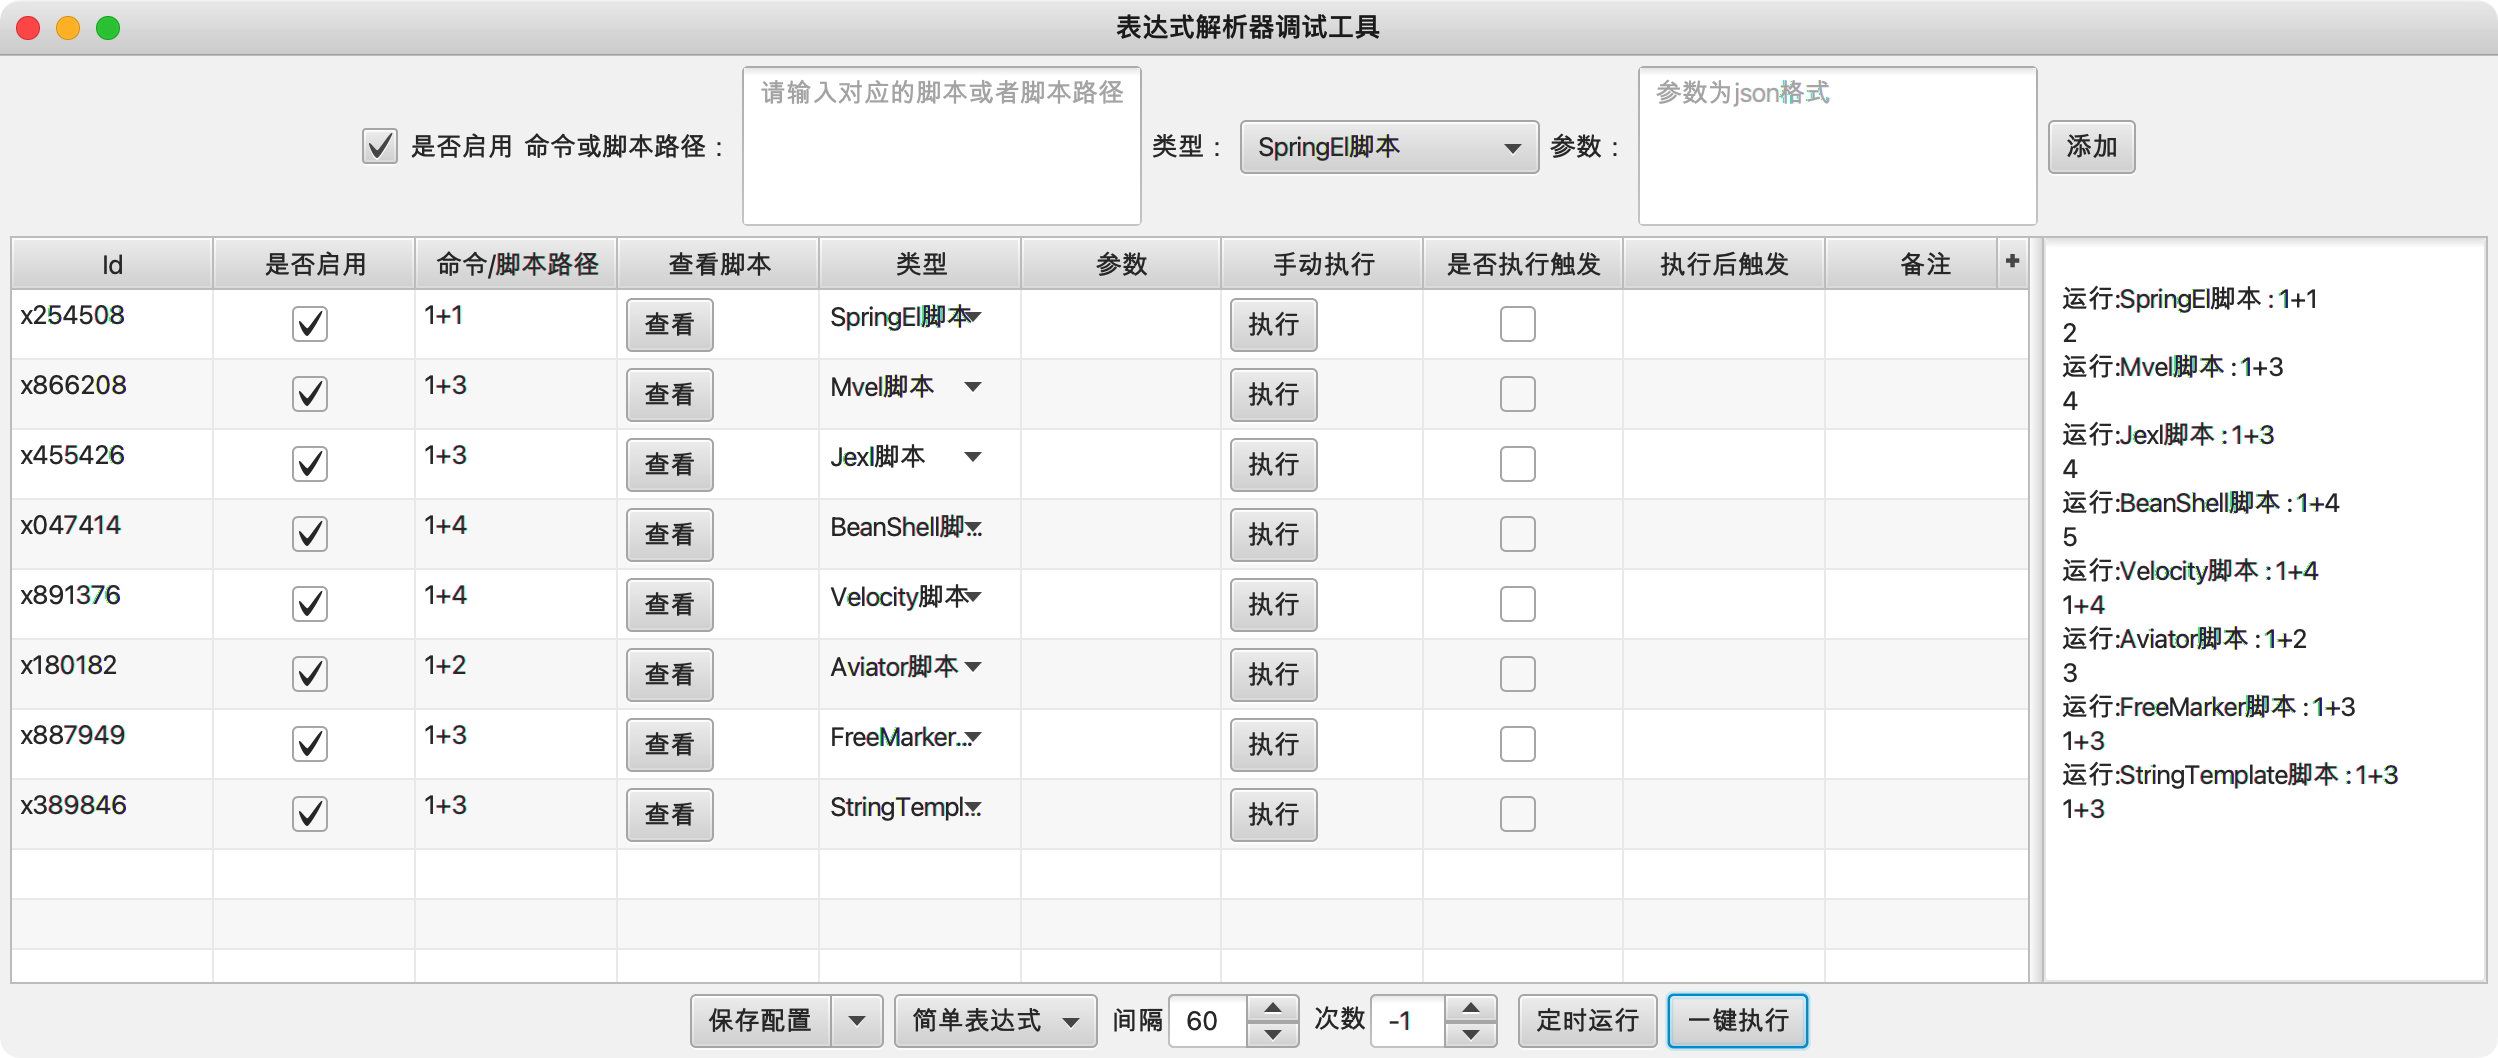The width and height of the screenshot is (2498, 1058).
Task: Uncheck 是否启用 for row x455426
Action: point(310,464)
